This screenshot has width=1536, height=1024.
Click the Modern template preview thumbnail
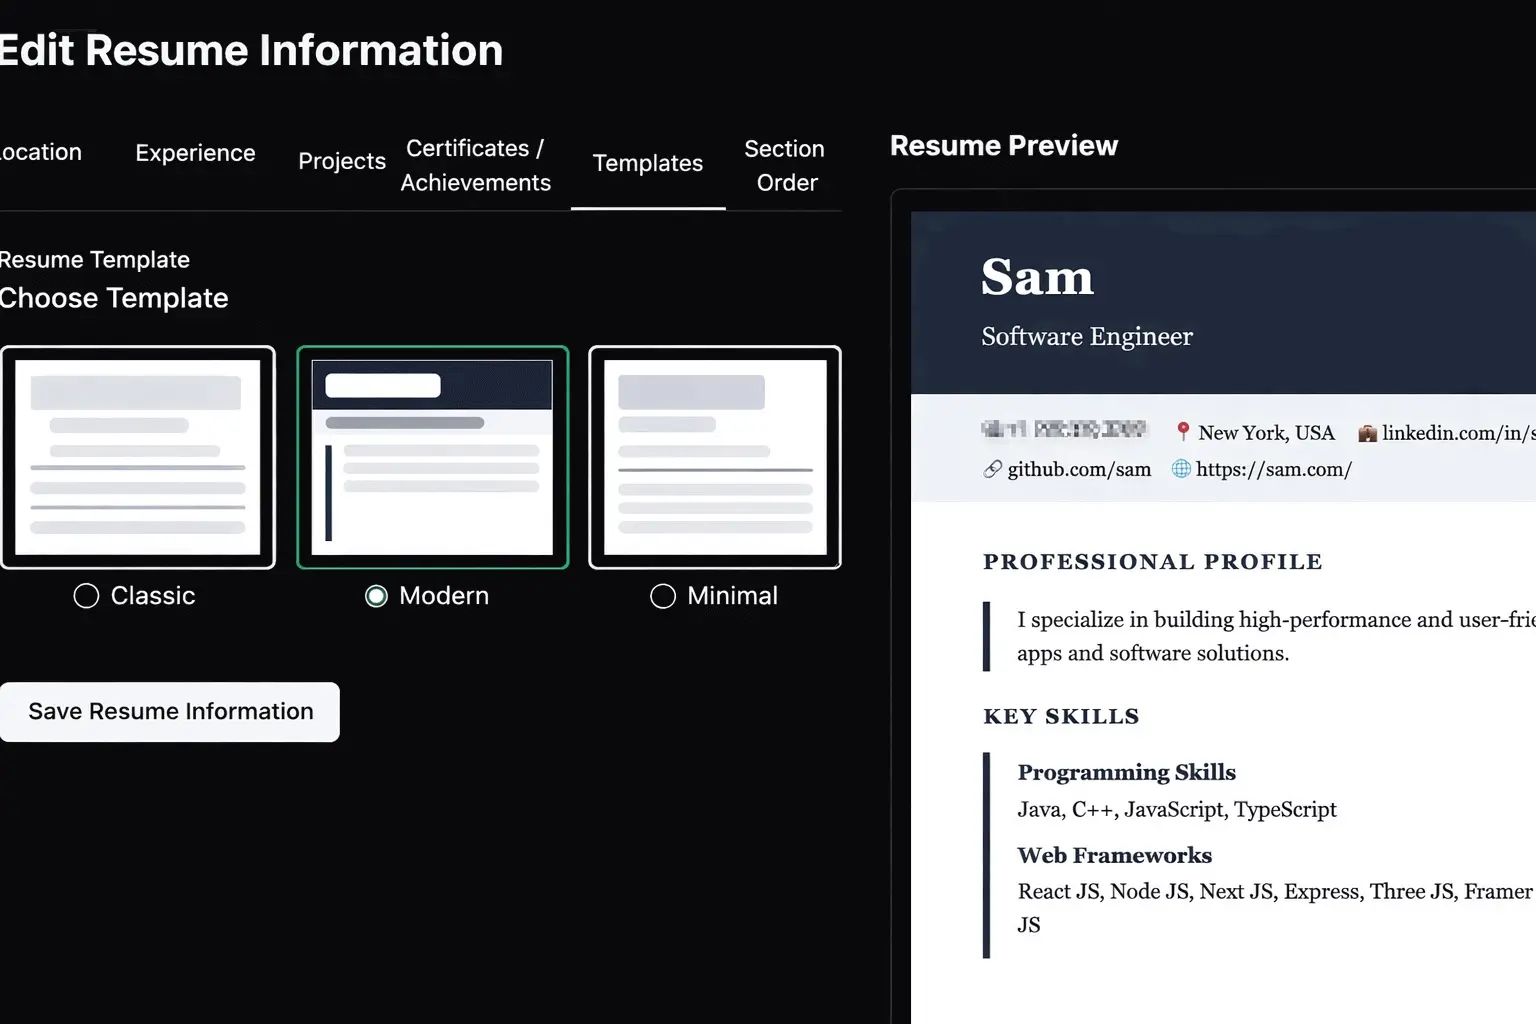(432, 457)
